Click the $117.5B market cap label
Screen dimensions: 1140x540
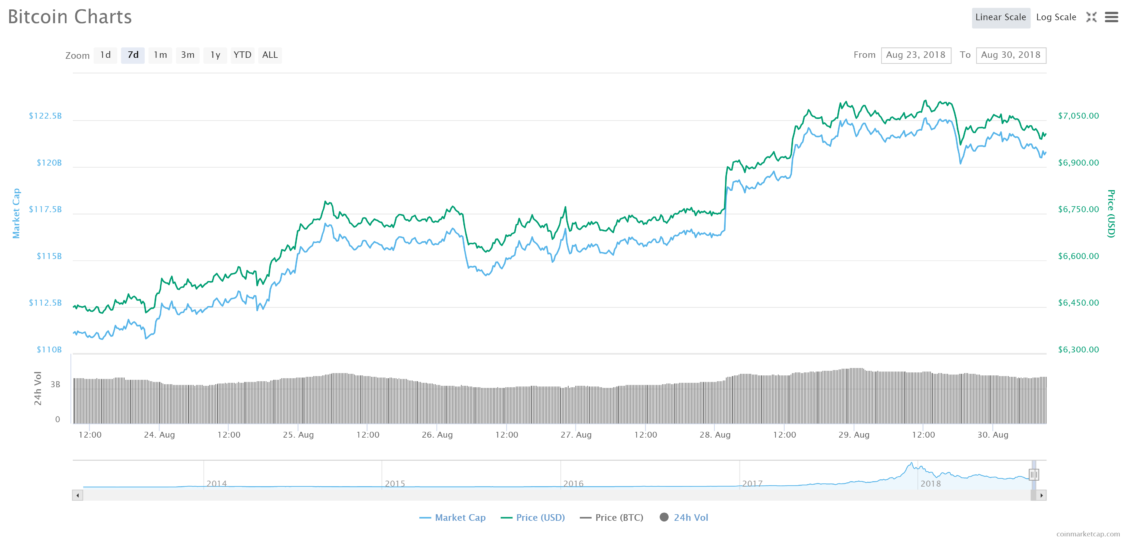coord(45,209)
